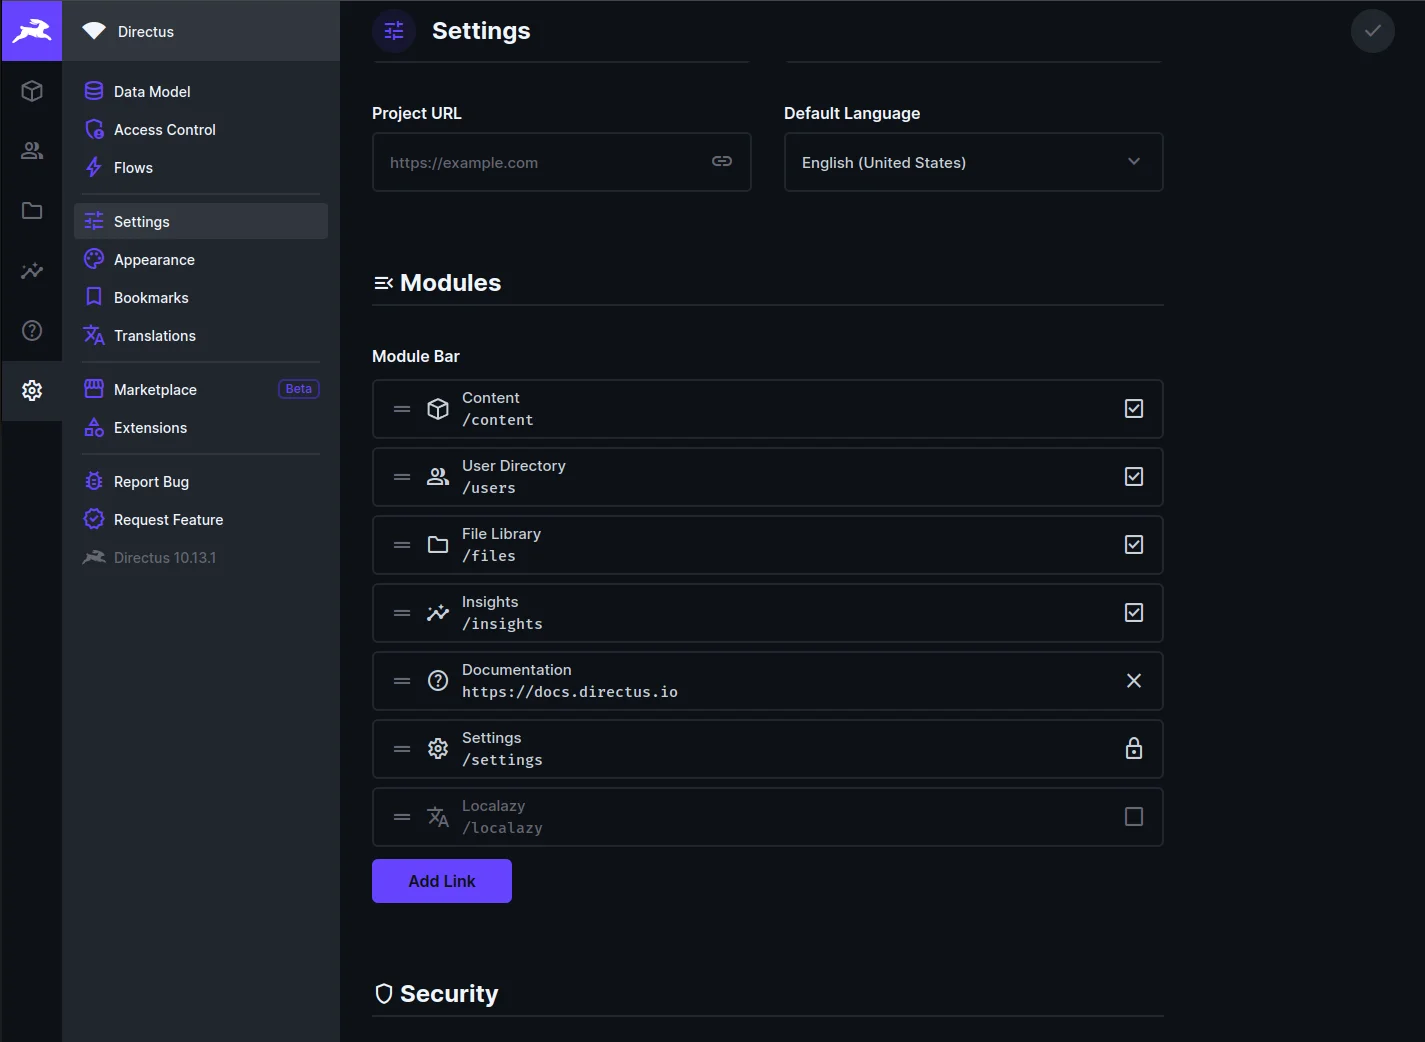The width and height of the screenshot is (1425, 1042).
Task: Enable the Localazy module checkbox
Action: pos(1133,817)
